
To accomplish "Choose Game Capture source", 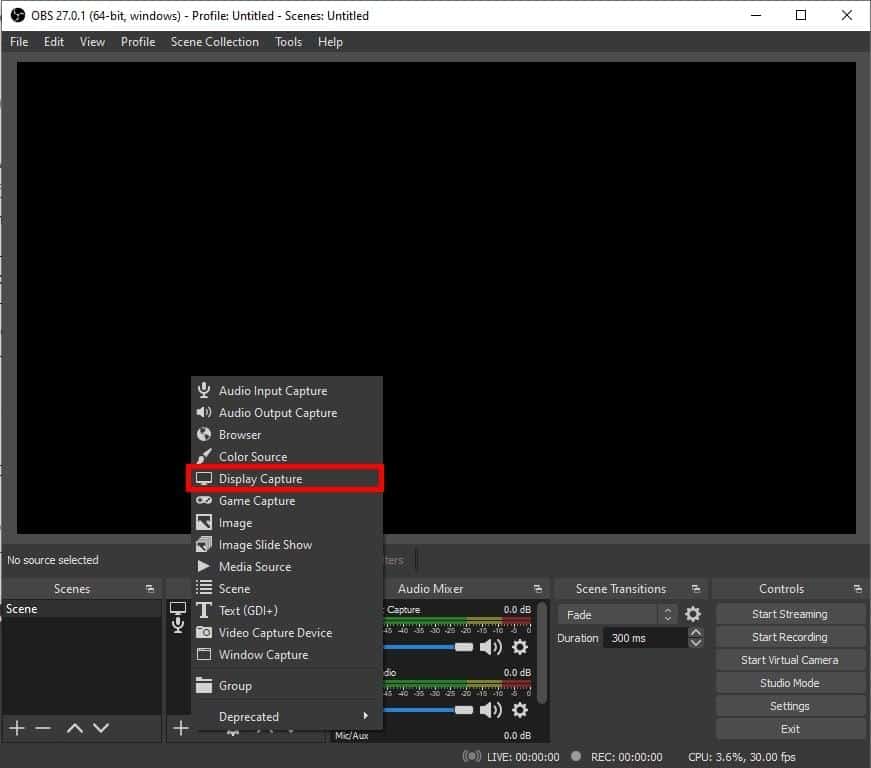I will coord(287,501).
